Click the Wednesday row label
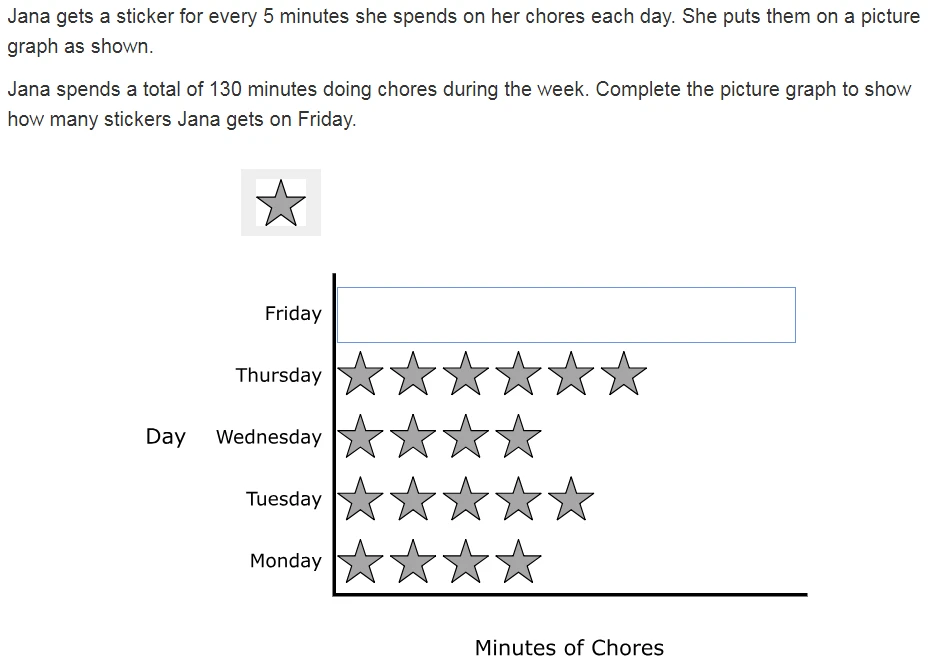This screenshot has height=662, width=935. [269, 437]
